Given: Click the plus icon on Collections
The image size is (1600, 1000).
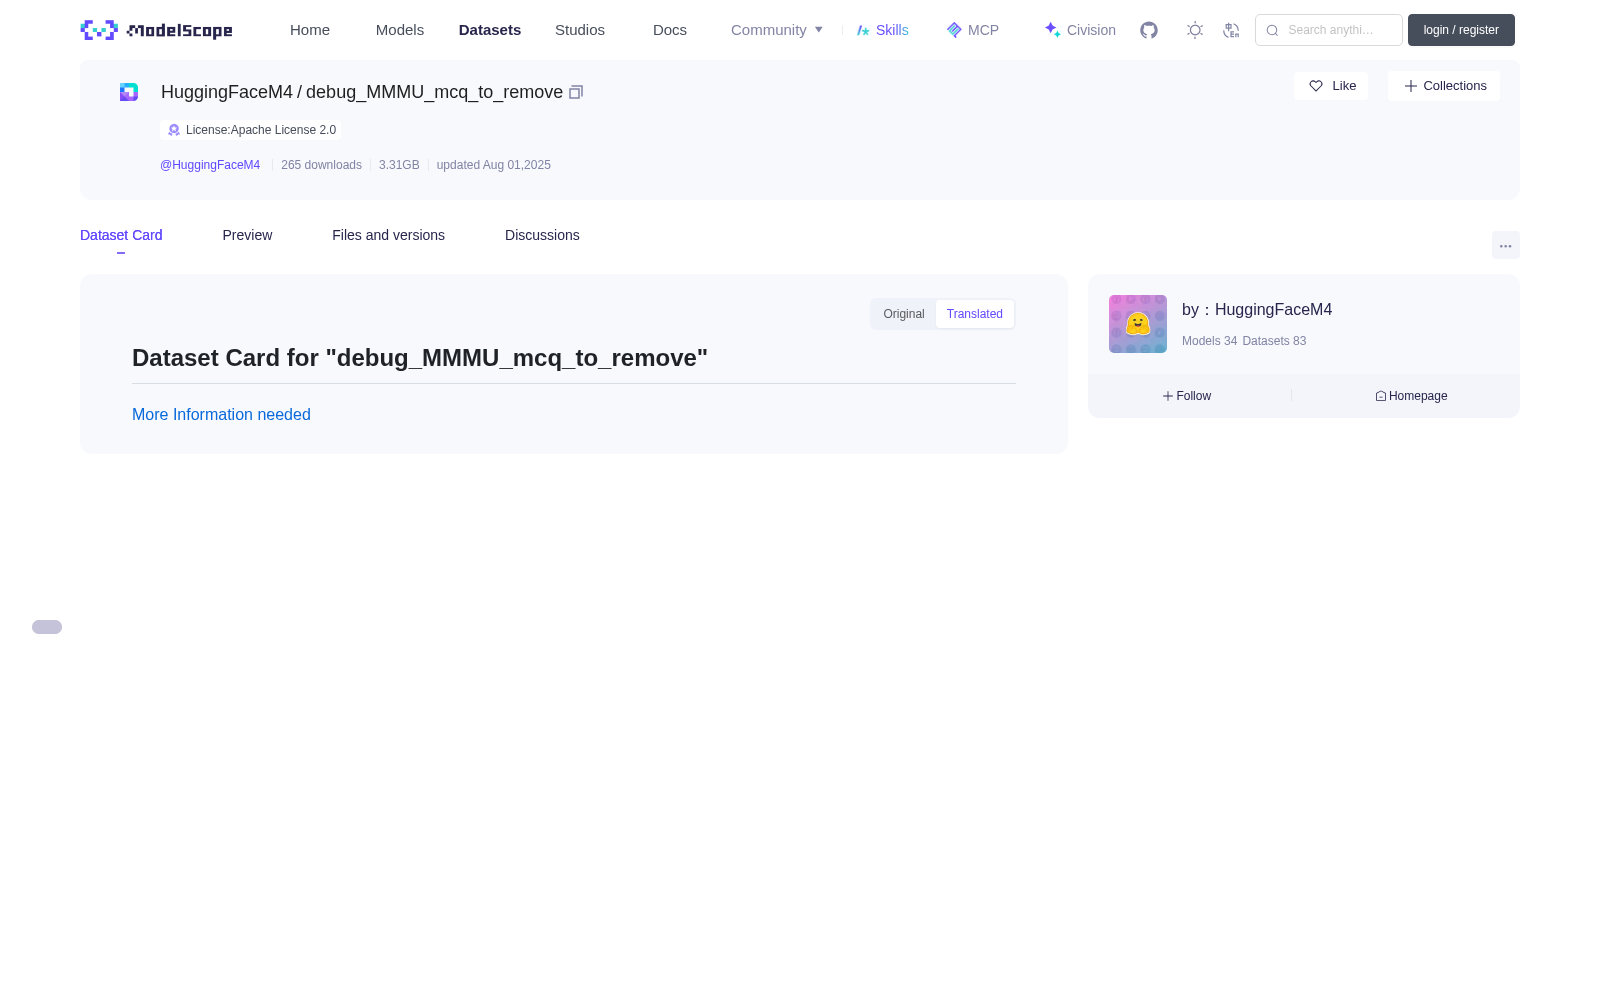Looking at the screenshot, I should pyautogui.click(x=1411, y=86).
